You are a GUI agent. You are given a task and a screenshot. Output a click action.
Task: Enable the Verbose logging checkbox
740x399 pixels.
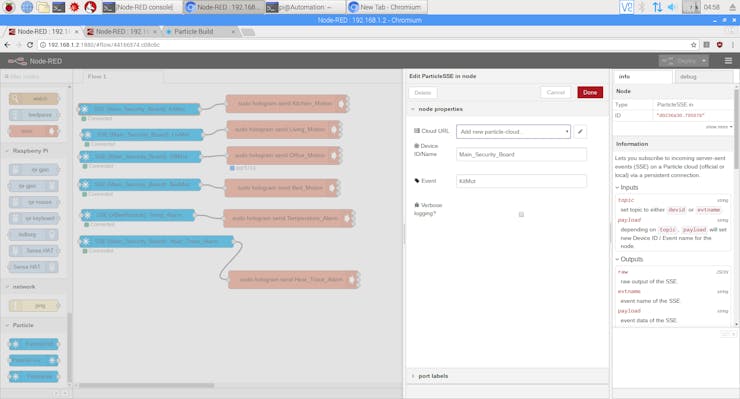pos(521,214)
